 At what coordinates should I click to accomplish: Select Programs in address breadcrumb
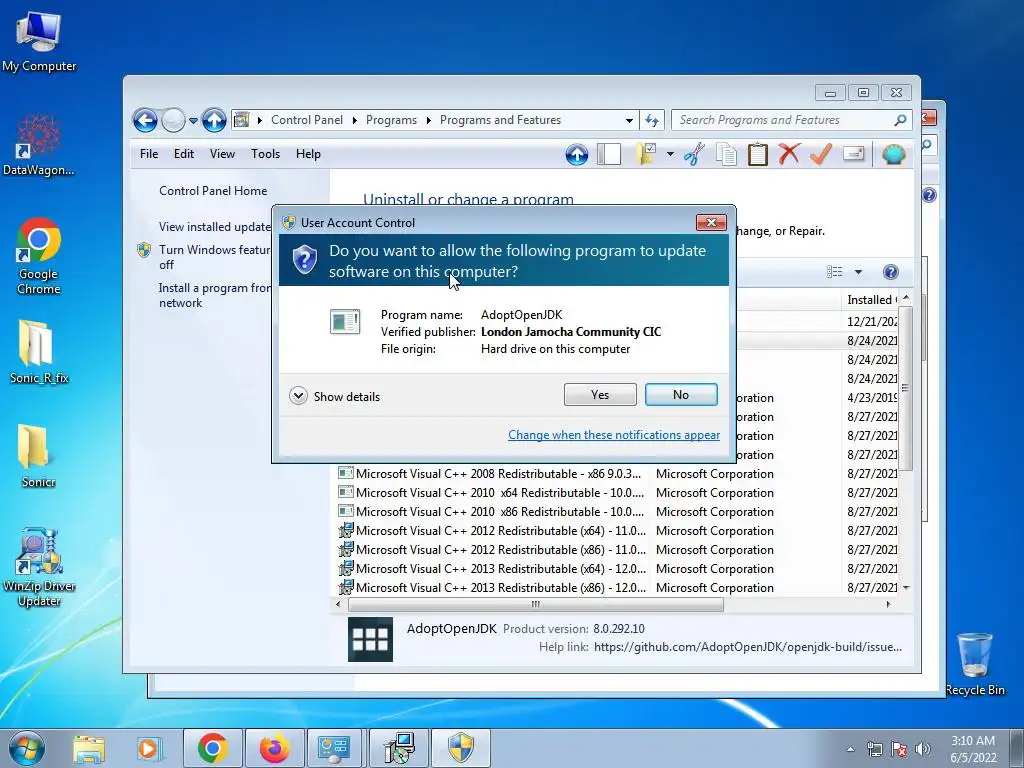point(391,120)
